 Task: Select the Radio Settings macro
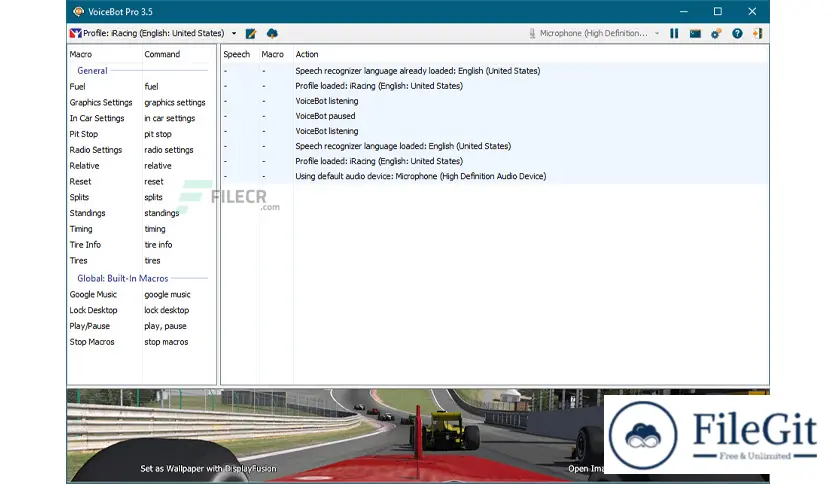coord(95,150)
